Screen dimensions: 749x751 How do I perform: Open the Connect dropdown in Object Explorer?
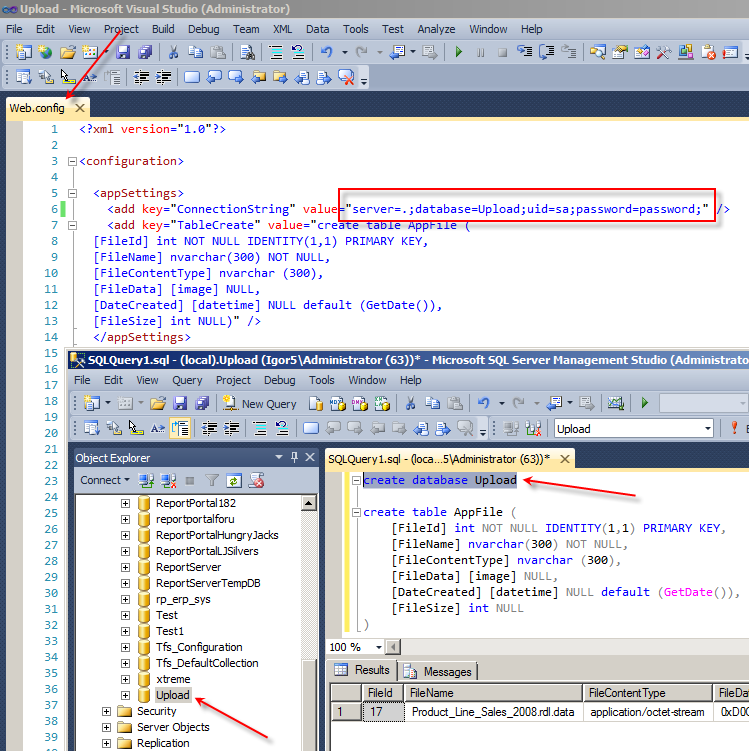tap(105, 480)
